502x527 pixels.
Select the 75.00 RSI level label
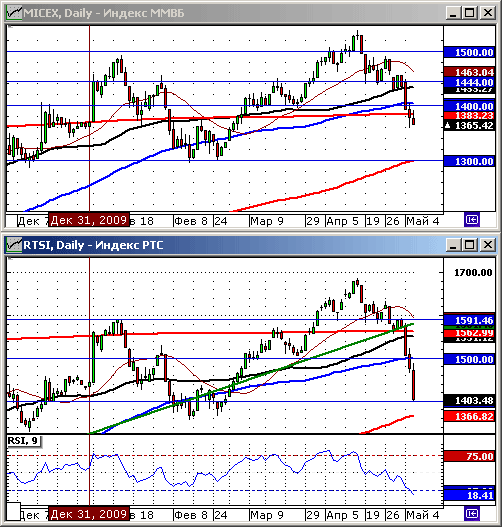469,456
